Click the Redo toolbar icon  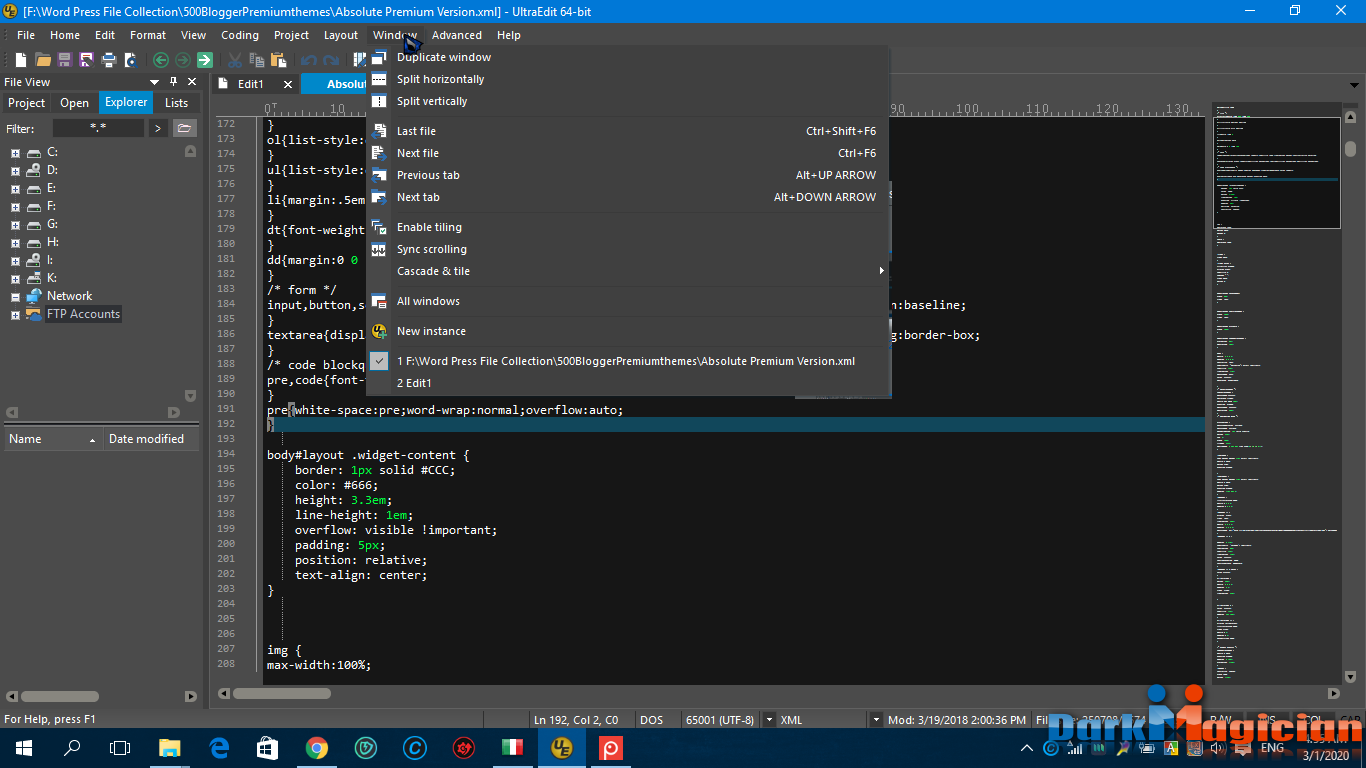[x=331, y=60]
